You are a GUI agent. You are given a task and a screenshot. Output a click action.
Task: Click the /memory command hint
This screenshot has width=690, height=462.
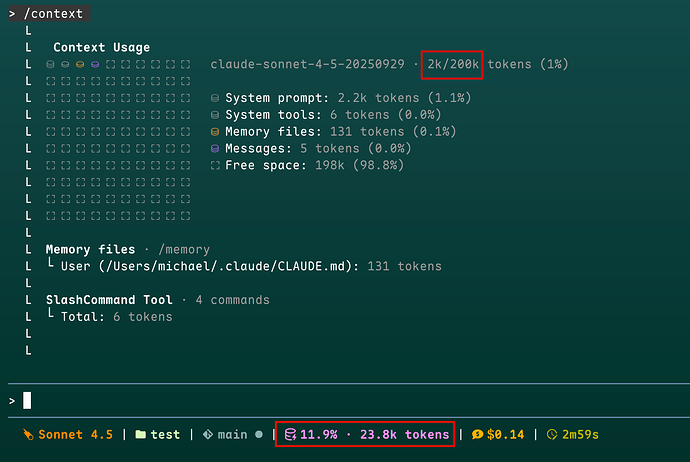(184, 249)
